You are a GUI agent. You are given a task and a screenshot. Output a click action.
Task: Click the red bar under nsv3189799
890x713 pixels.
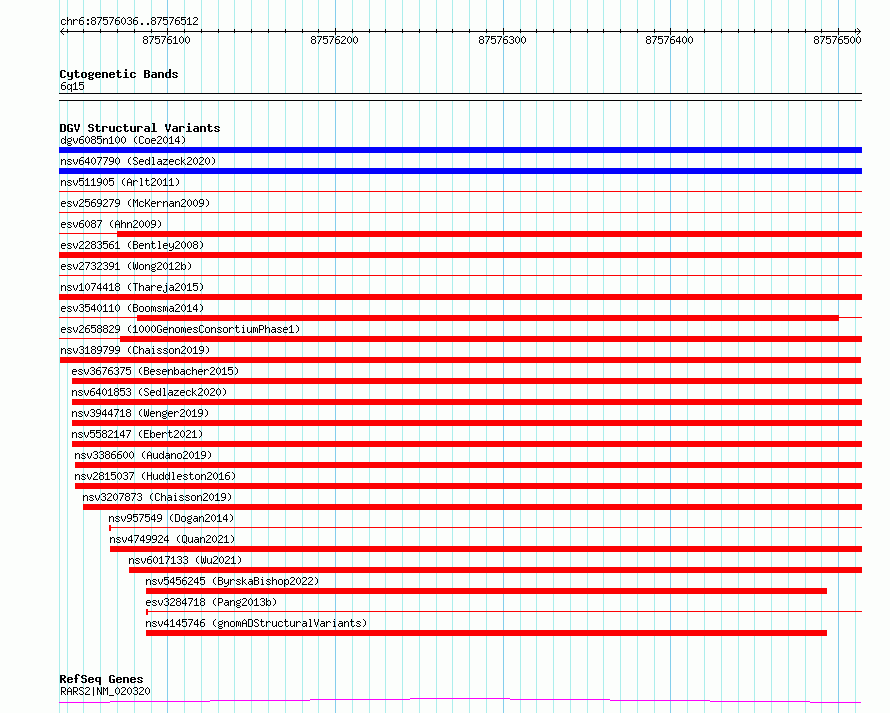(x=460, y=360)
